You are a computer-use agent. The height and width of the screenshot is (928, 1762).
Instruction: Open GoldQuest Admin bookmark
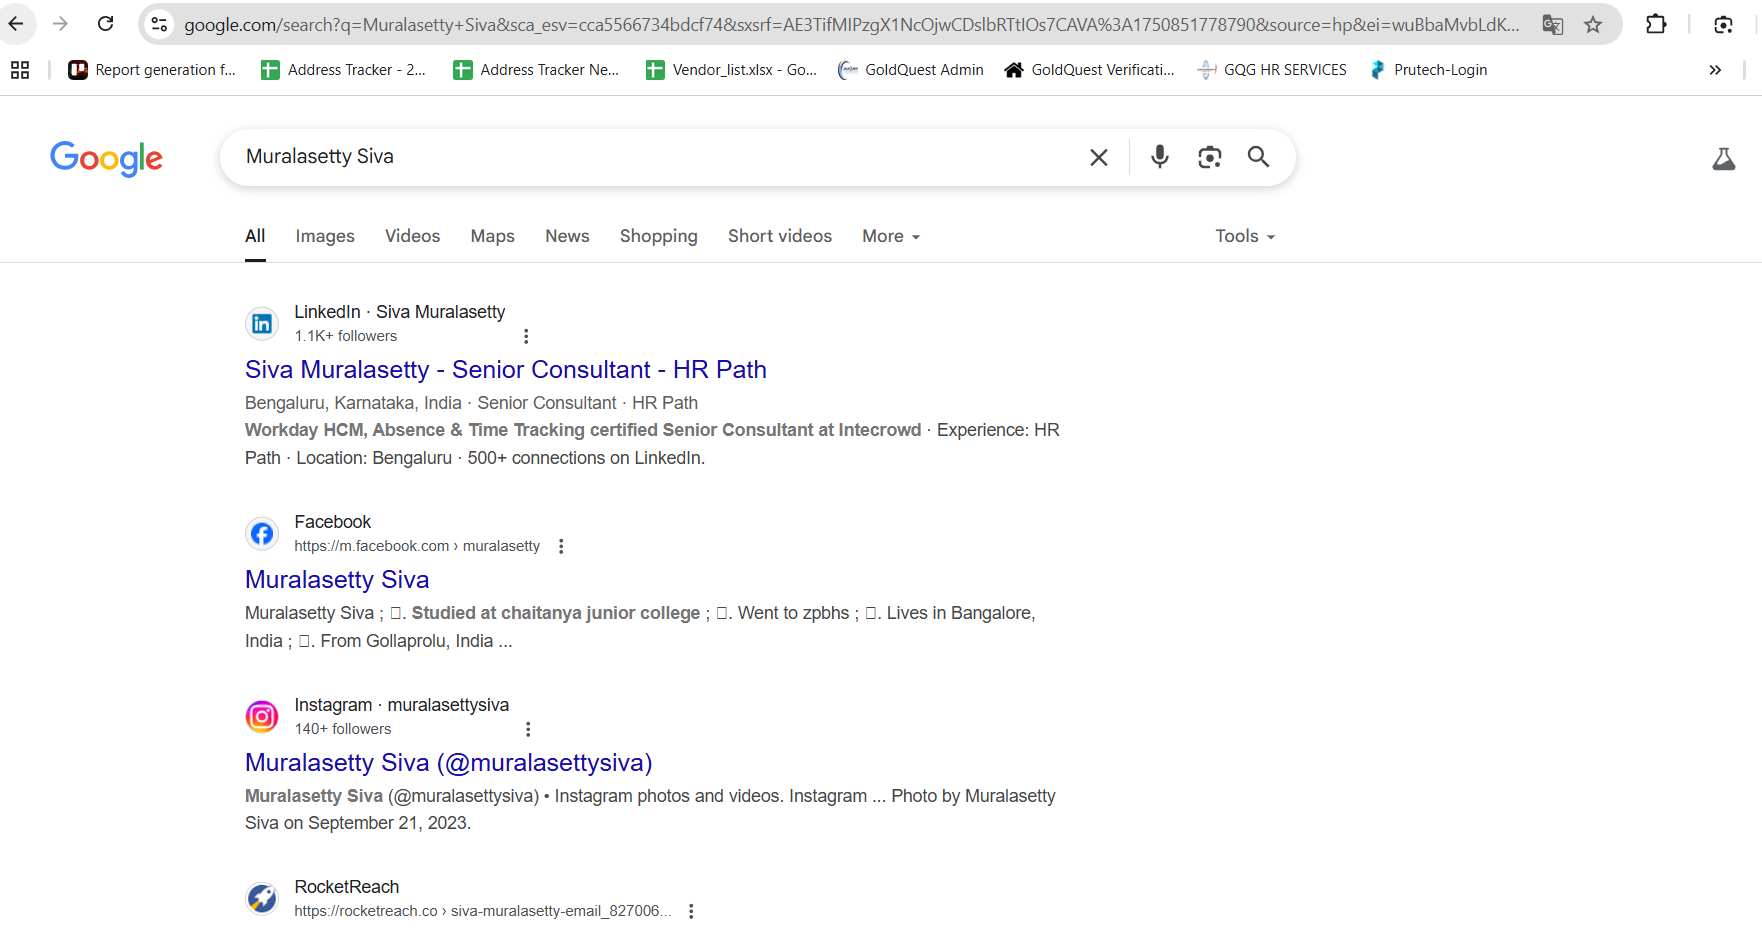(911, 70)
